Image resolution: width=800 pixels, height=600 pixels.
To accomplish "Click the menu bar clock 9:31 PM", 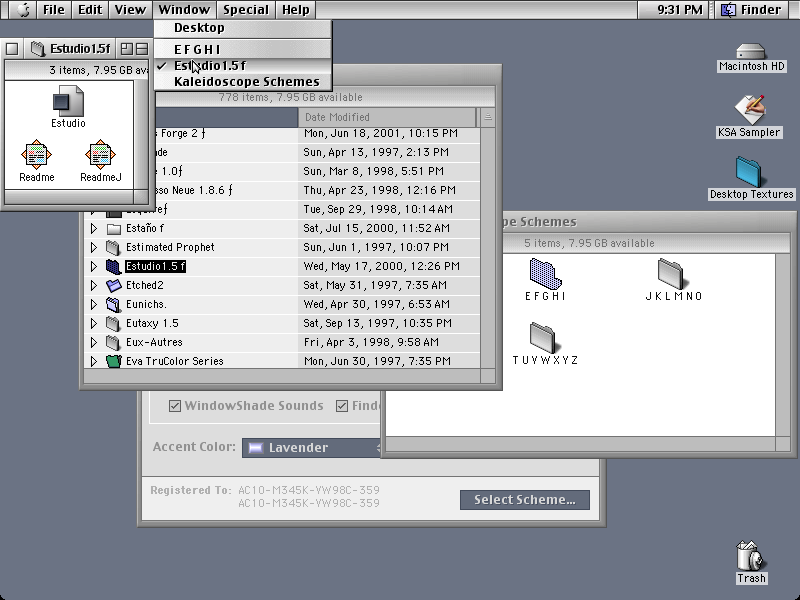I will tap(679, 10).
